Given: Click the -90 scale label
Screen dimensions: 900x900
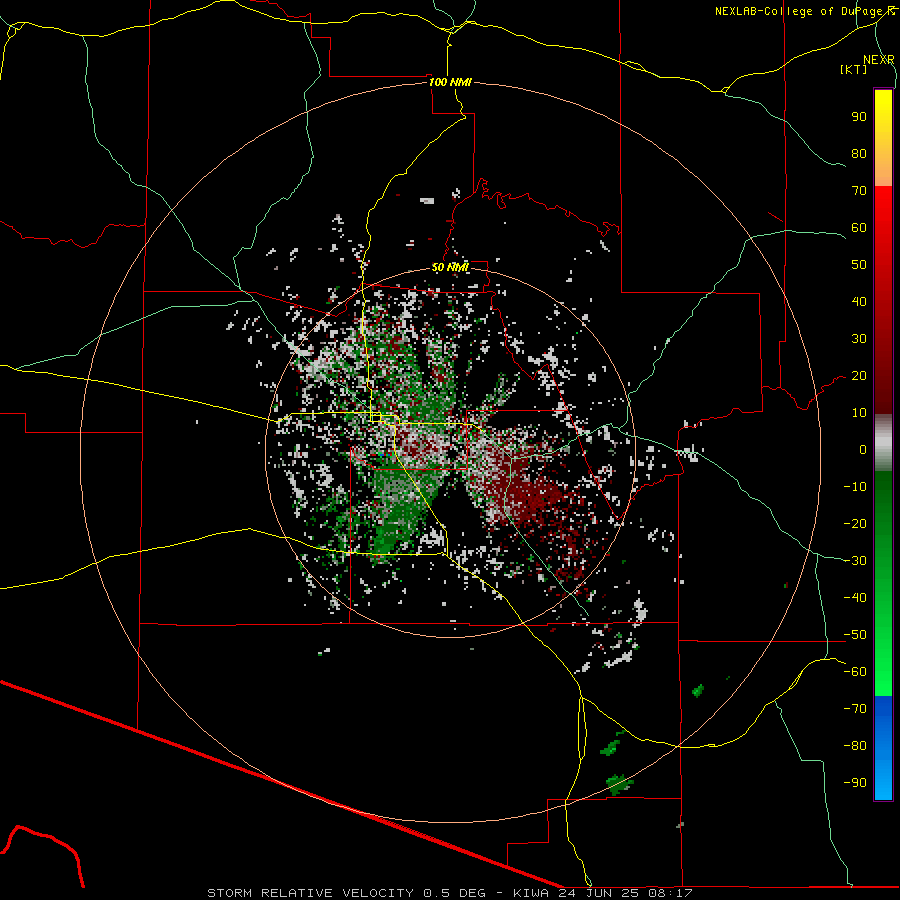Looking at the screenshot, I should tap(855, 783).
